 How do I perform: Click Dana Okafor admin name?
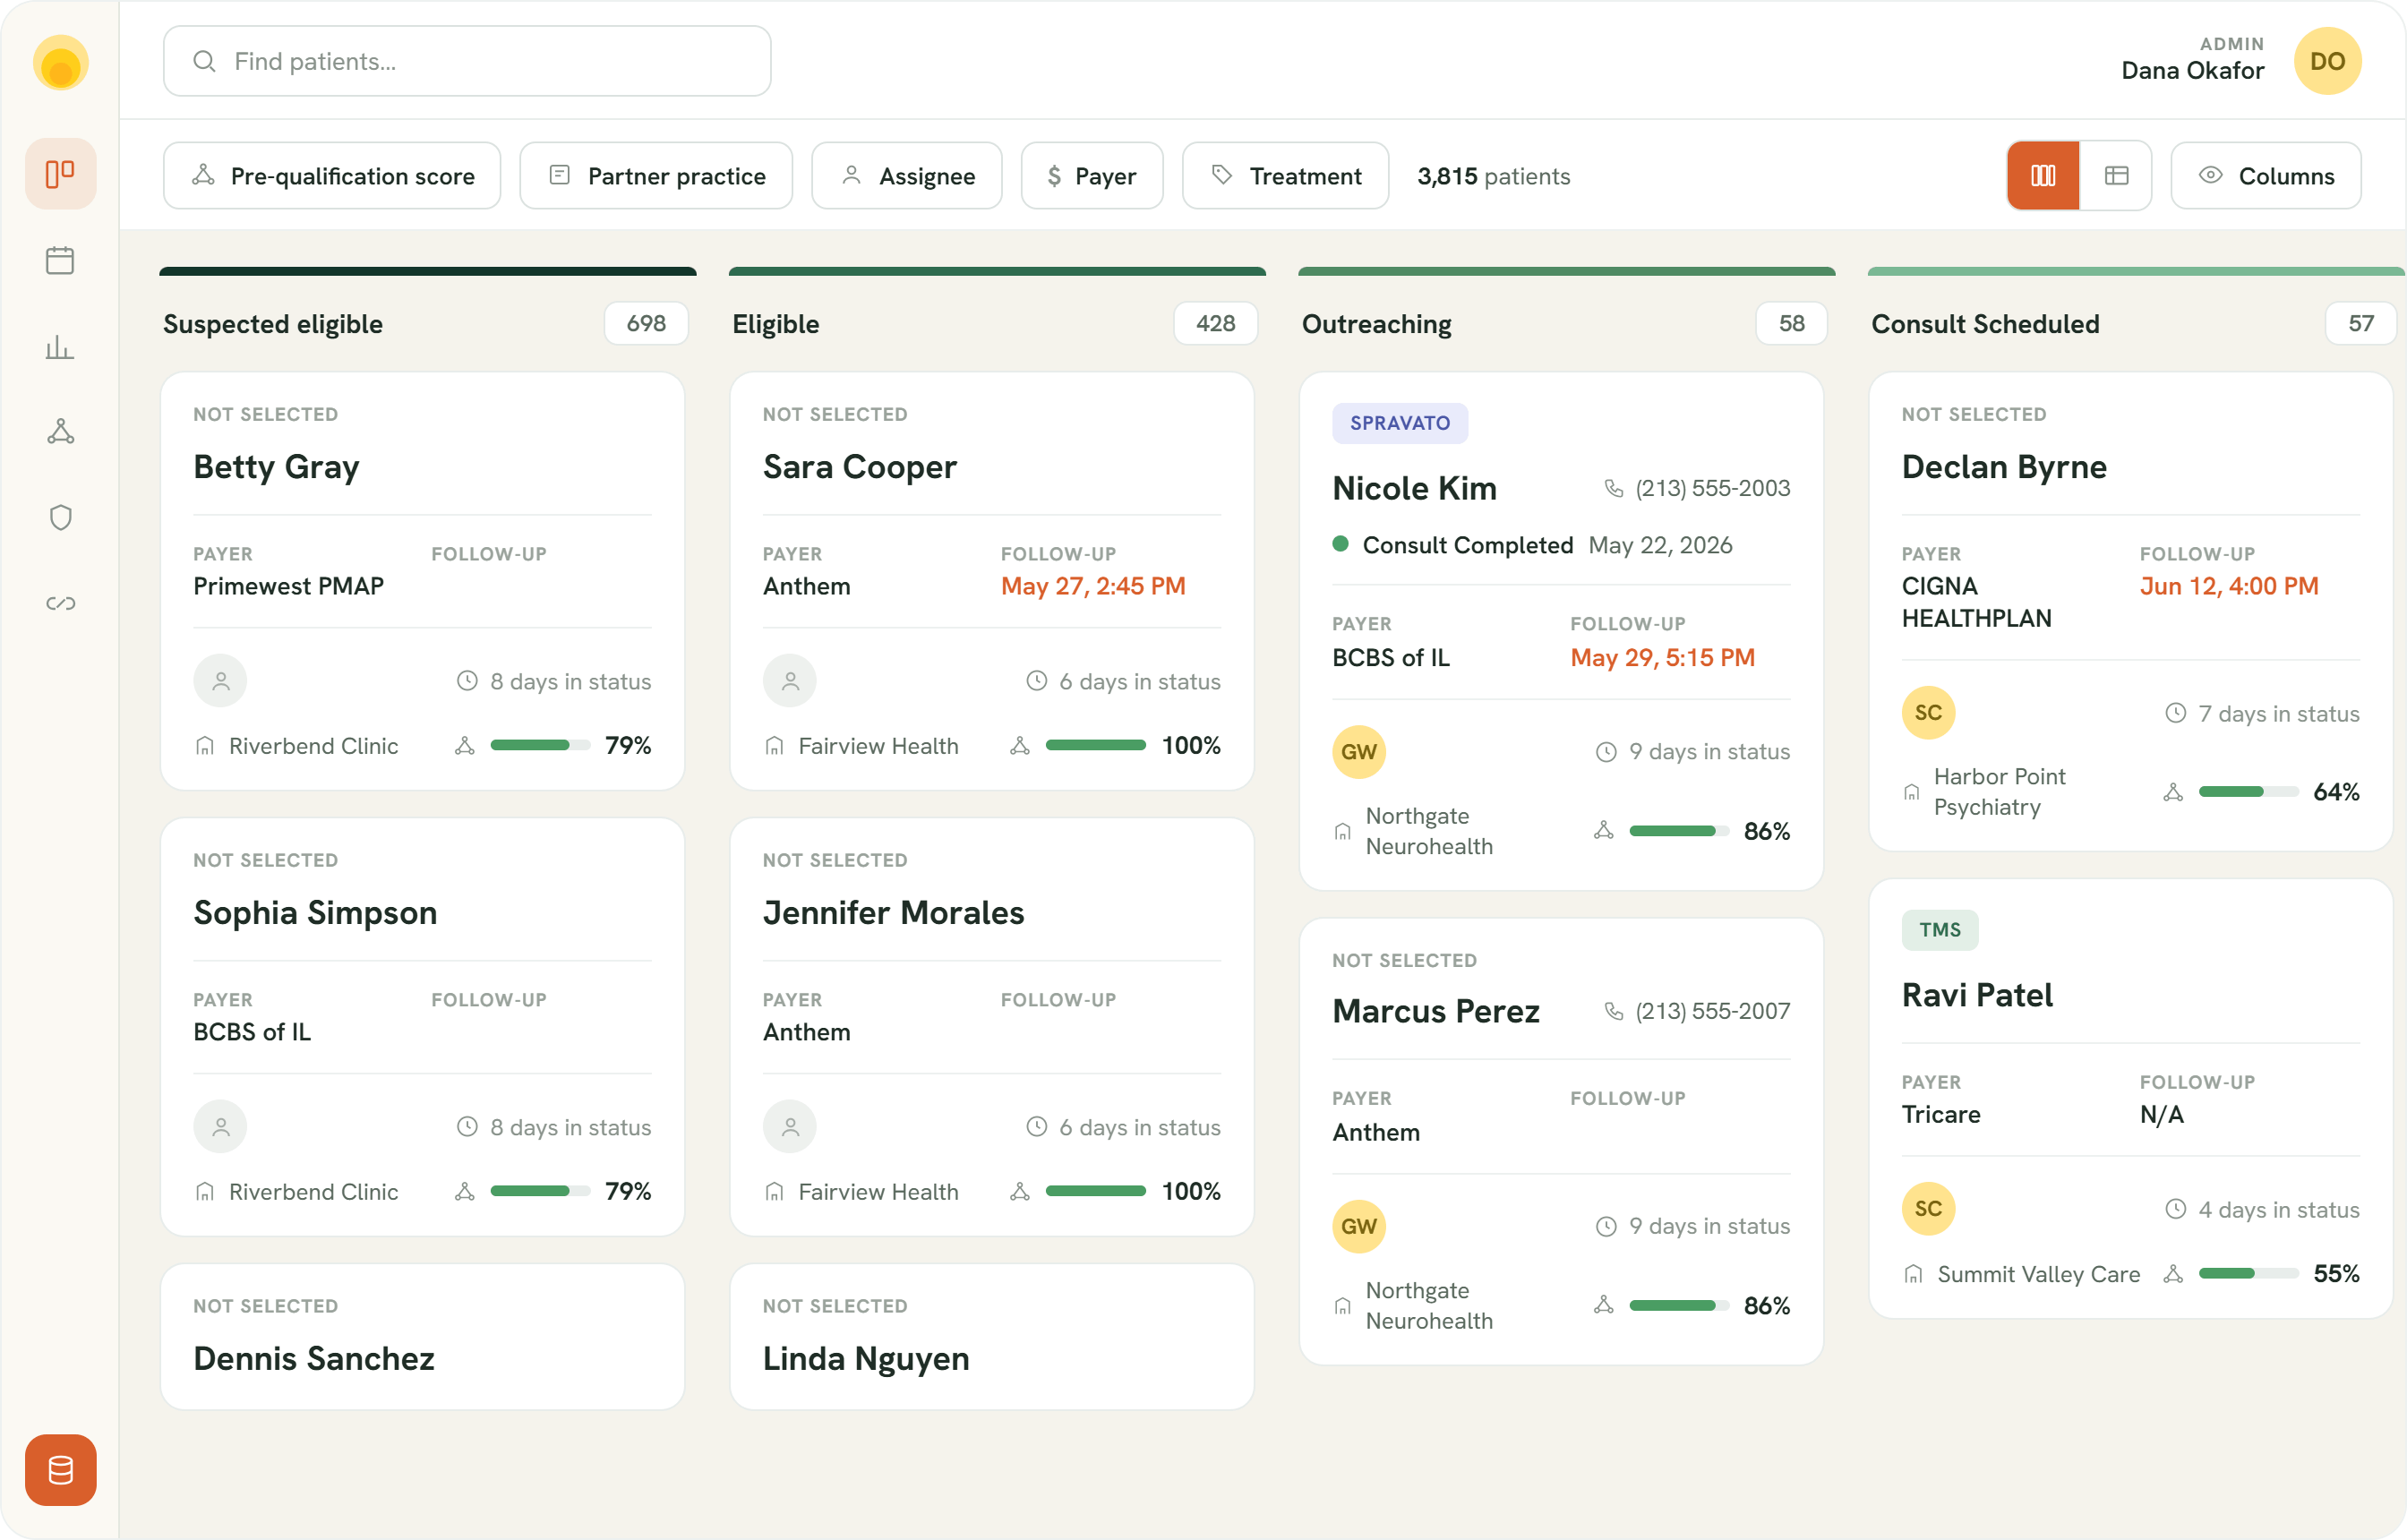[x=2191, y=70]
